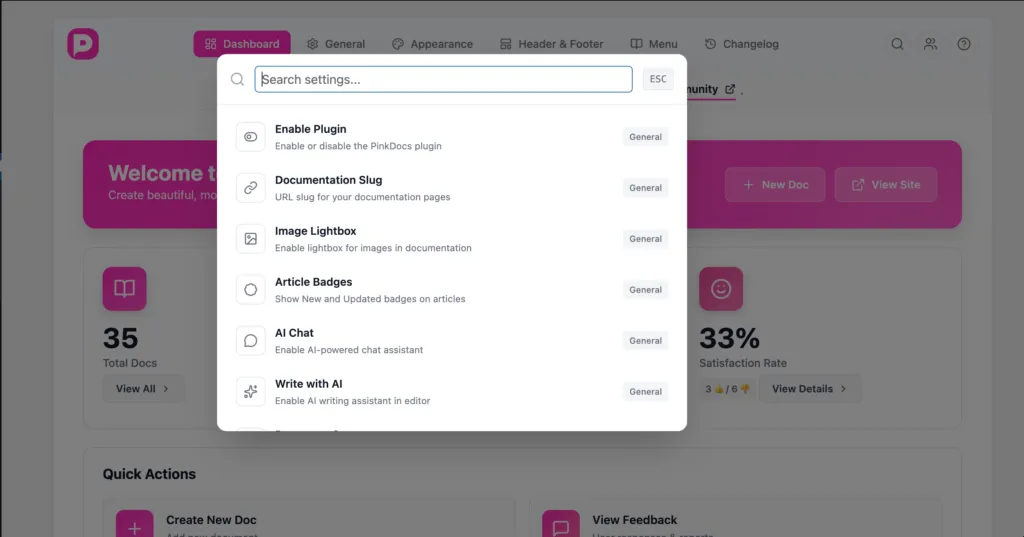Click General tag on Article Badges row

click(x=645, y=289)
